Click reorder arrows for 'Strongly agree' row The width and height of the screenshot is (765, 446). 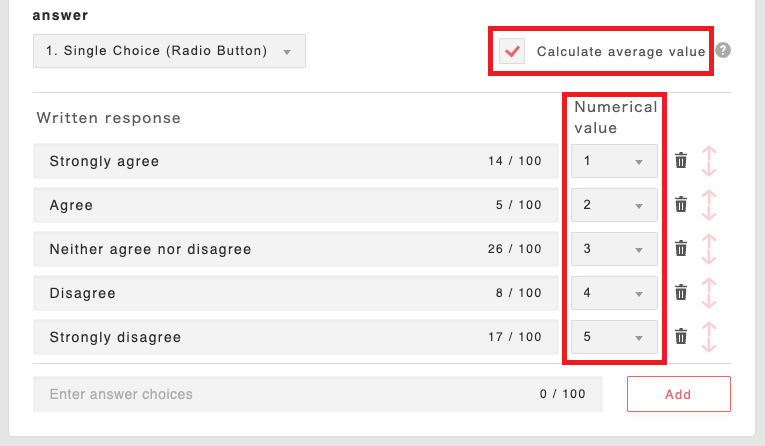pyautogui.click(x=709, y=161)
